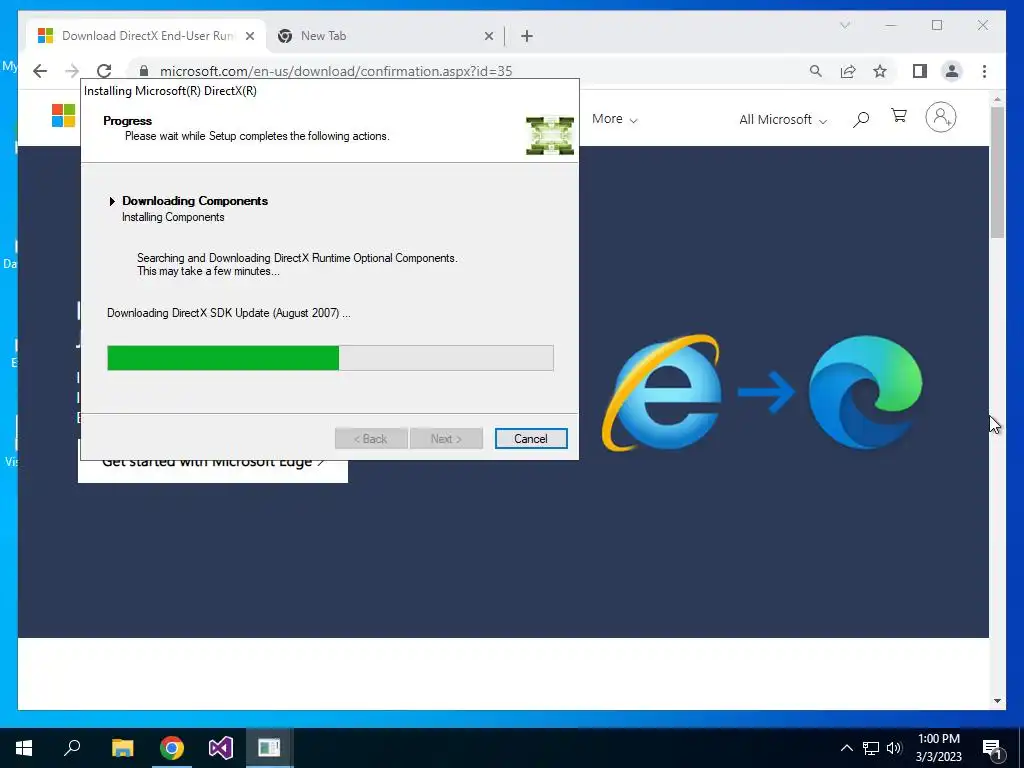Click the Microsoft logo on the page
Viewport: 1024px width, 768px height.
click(x=63, y=116)
